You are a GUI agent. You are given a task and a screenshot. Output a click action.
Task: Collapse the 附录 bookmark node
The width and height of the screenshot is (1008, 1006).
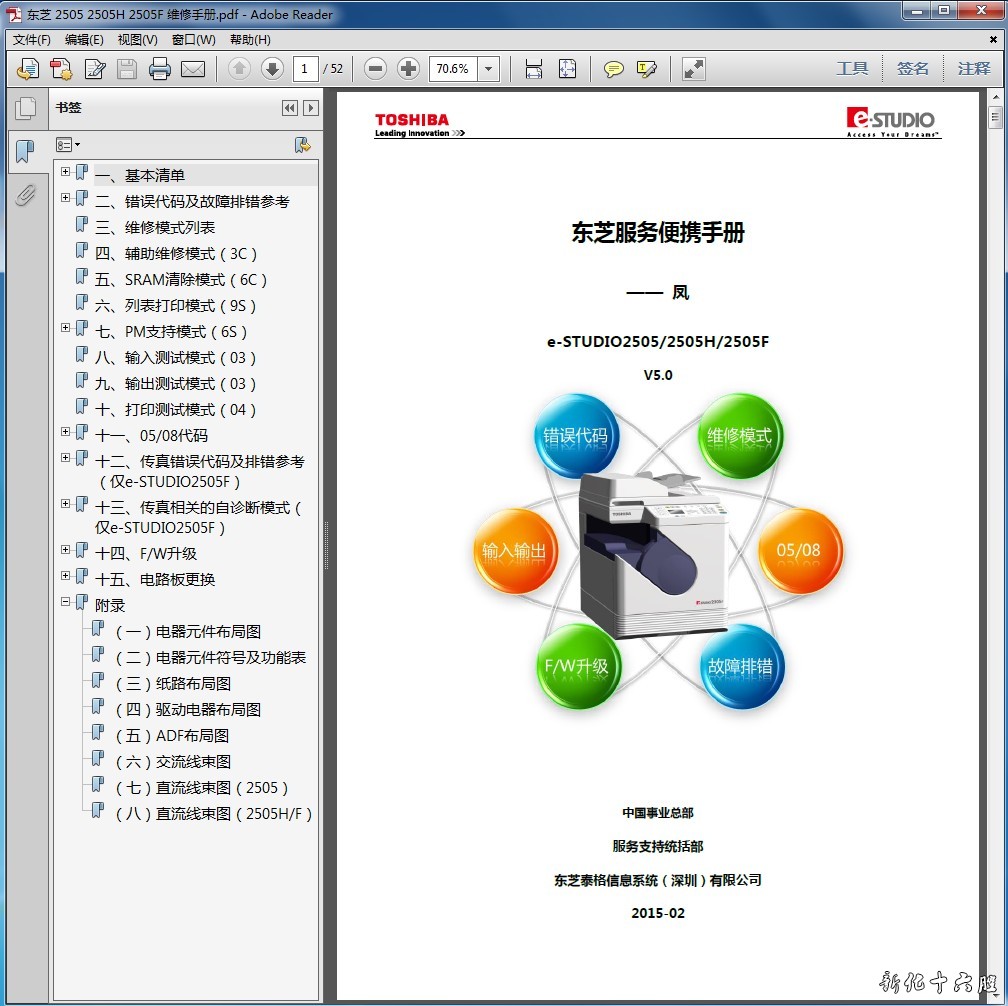(66, 602)
